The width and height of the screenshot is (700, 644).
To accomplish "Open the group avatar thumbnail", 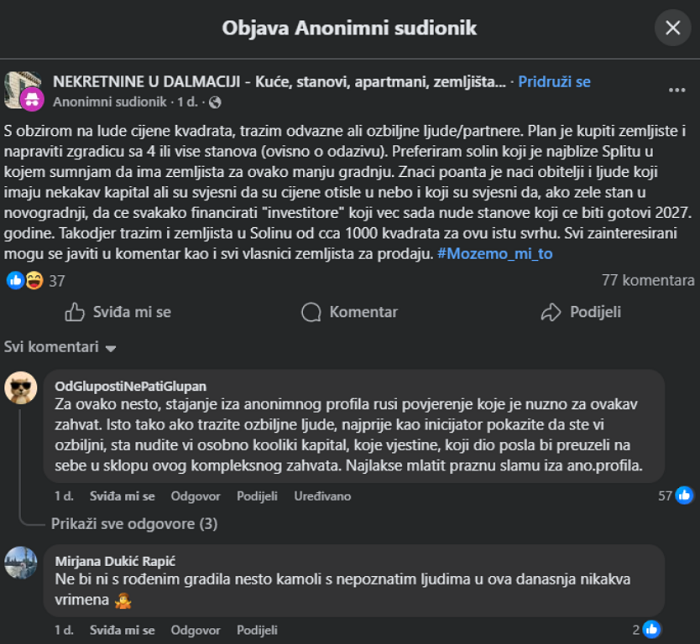I will point(23,90).
